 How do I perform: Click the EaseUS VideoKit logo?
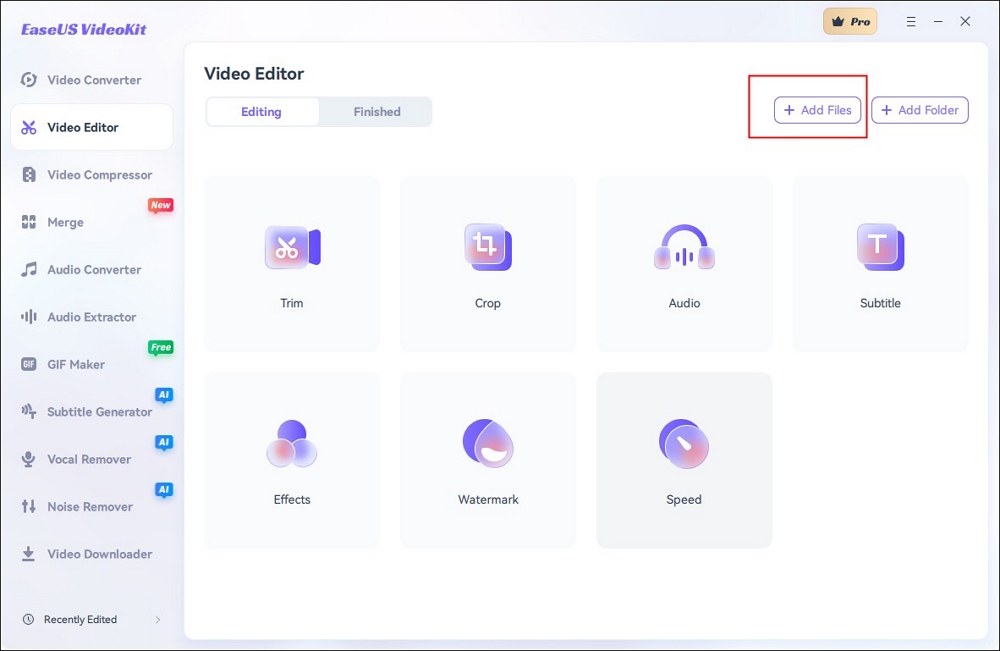click(x=84, y=29)
